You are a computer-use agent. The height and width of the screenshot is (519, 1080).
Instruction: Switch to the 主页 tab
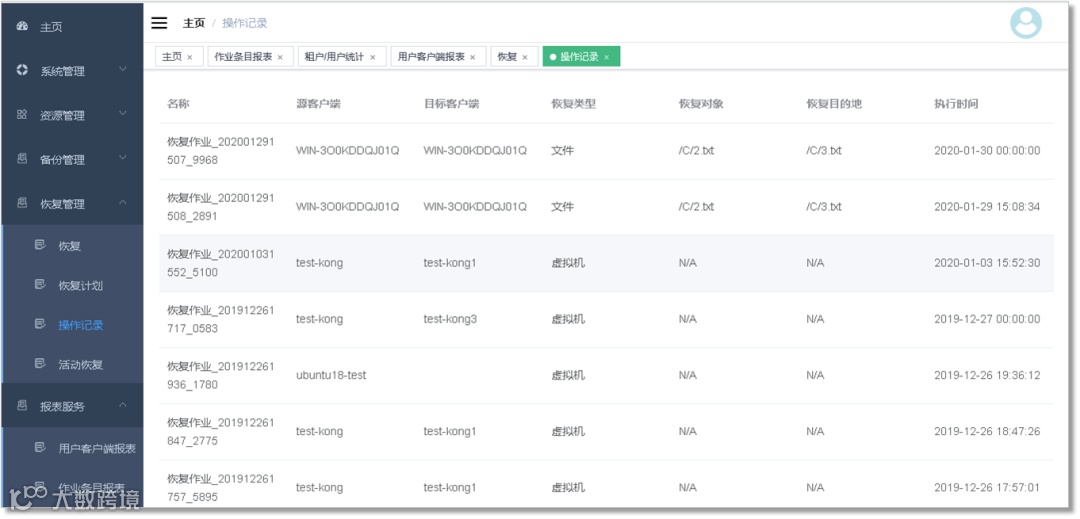pos(178,56)
